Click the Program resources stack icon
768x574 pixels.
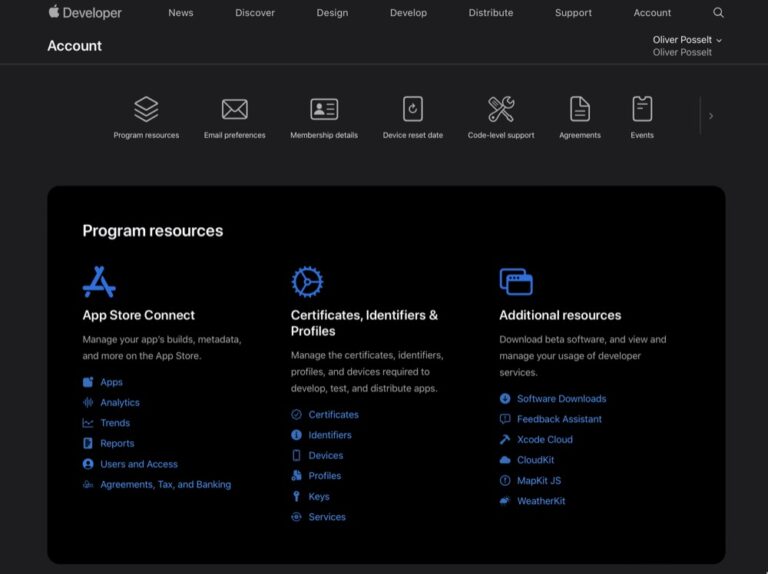pos(146,109)
